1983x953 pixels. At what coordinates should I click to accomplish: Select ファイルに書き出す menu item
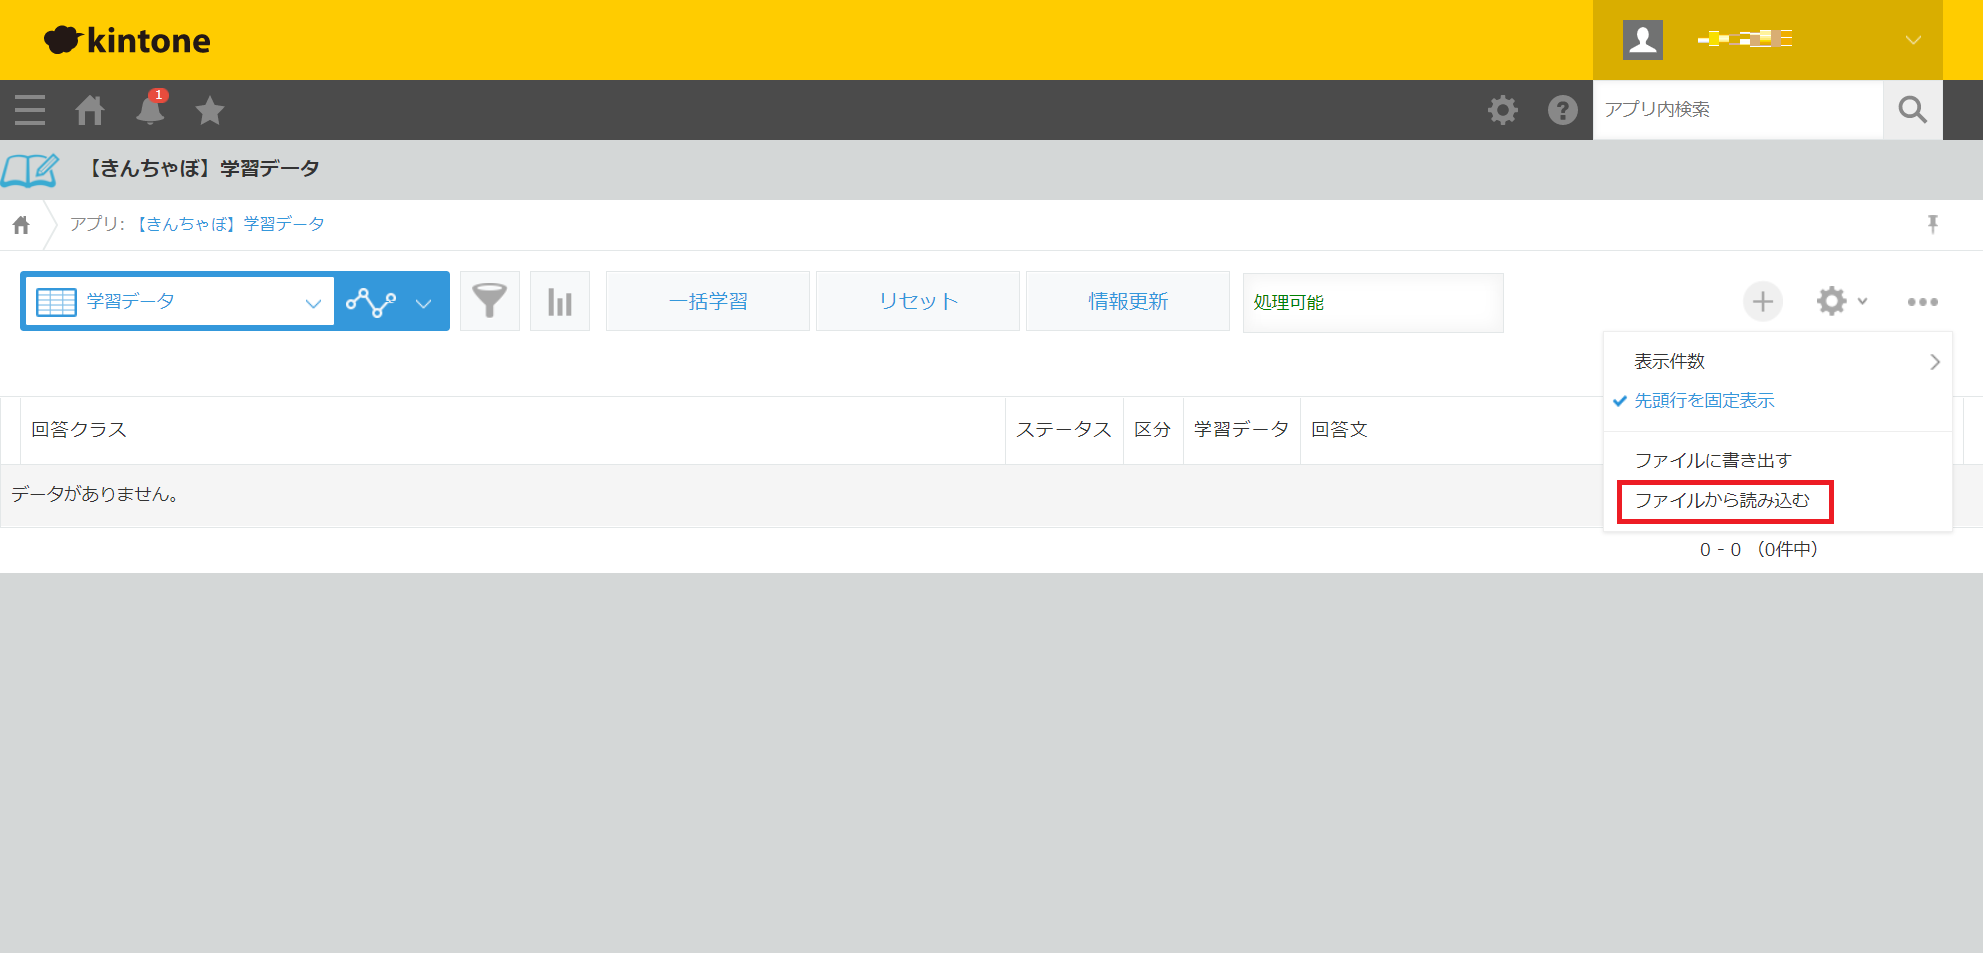[1712, 460]
